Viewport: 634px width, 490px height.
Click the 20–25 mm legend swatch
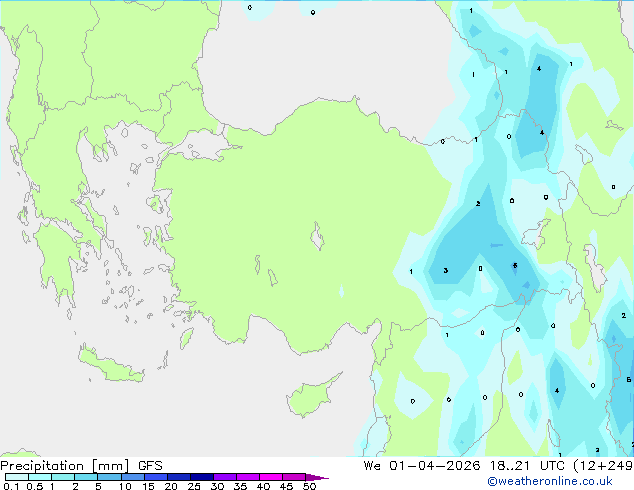pos(179,477)
